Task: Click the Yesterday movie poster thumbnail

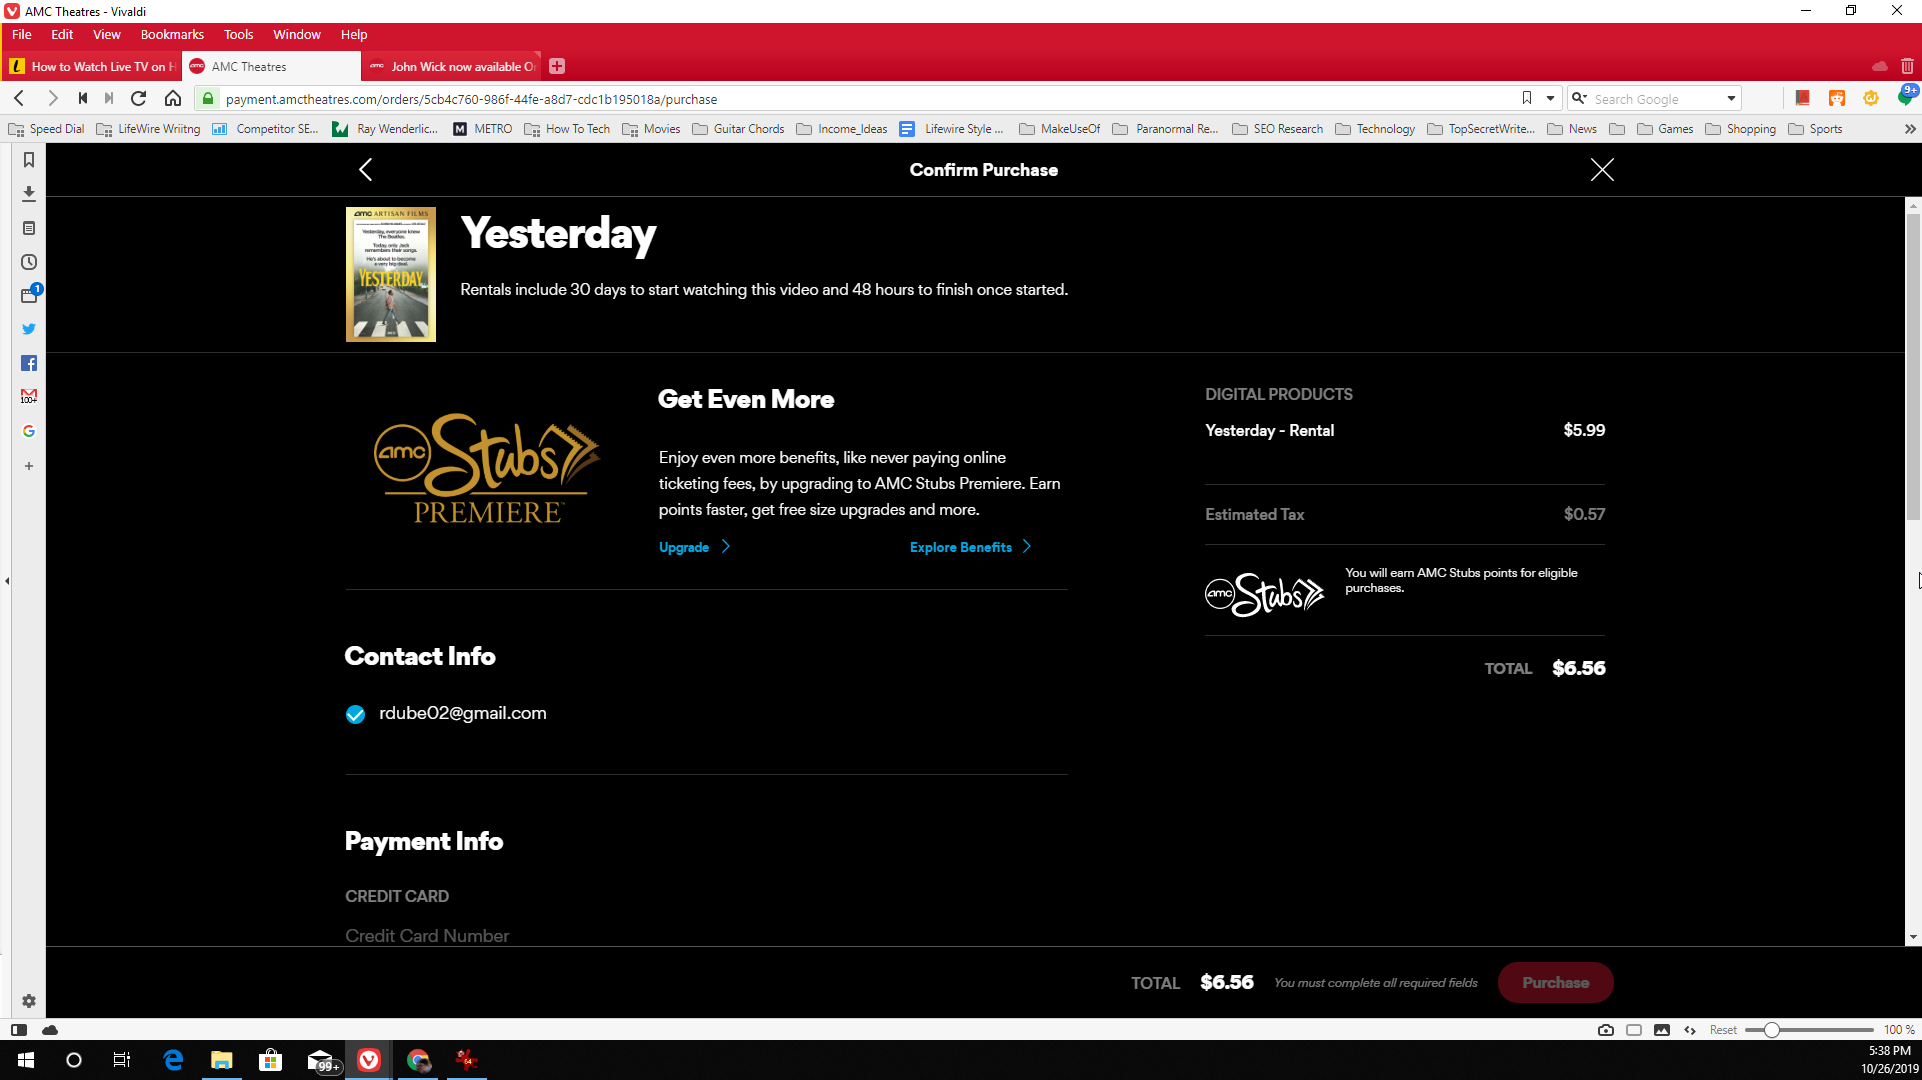Action: [391, 274]
